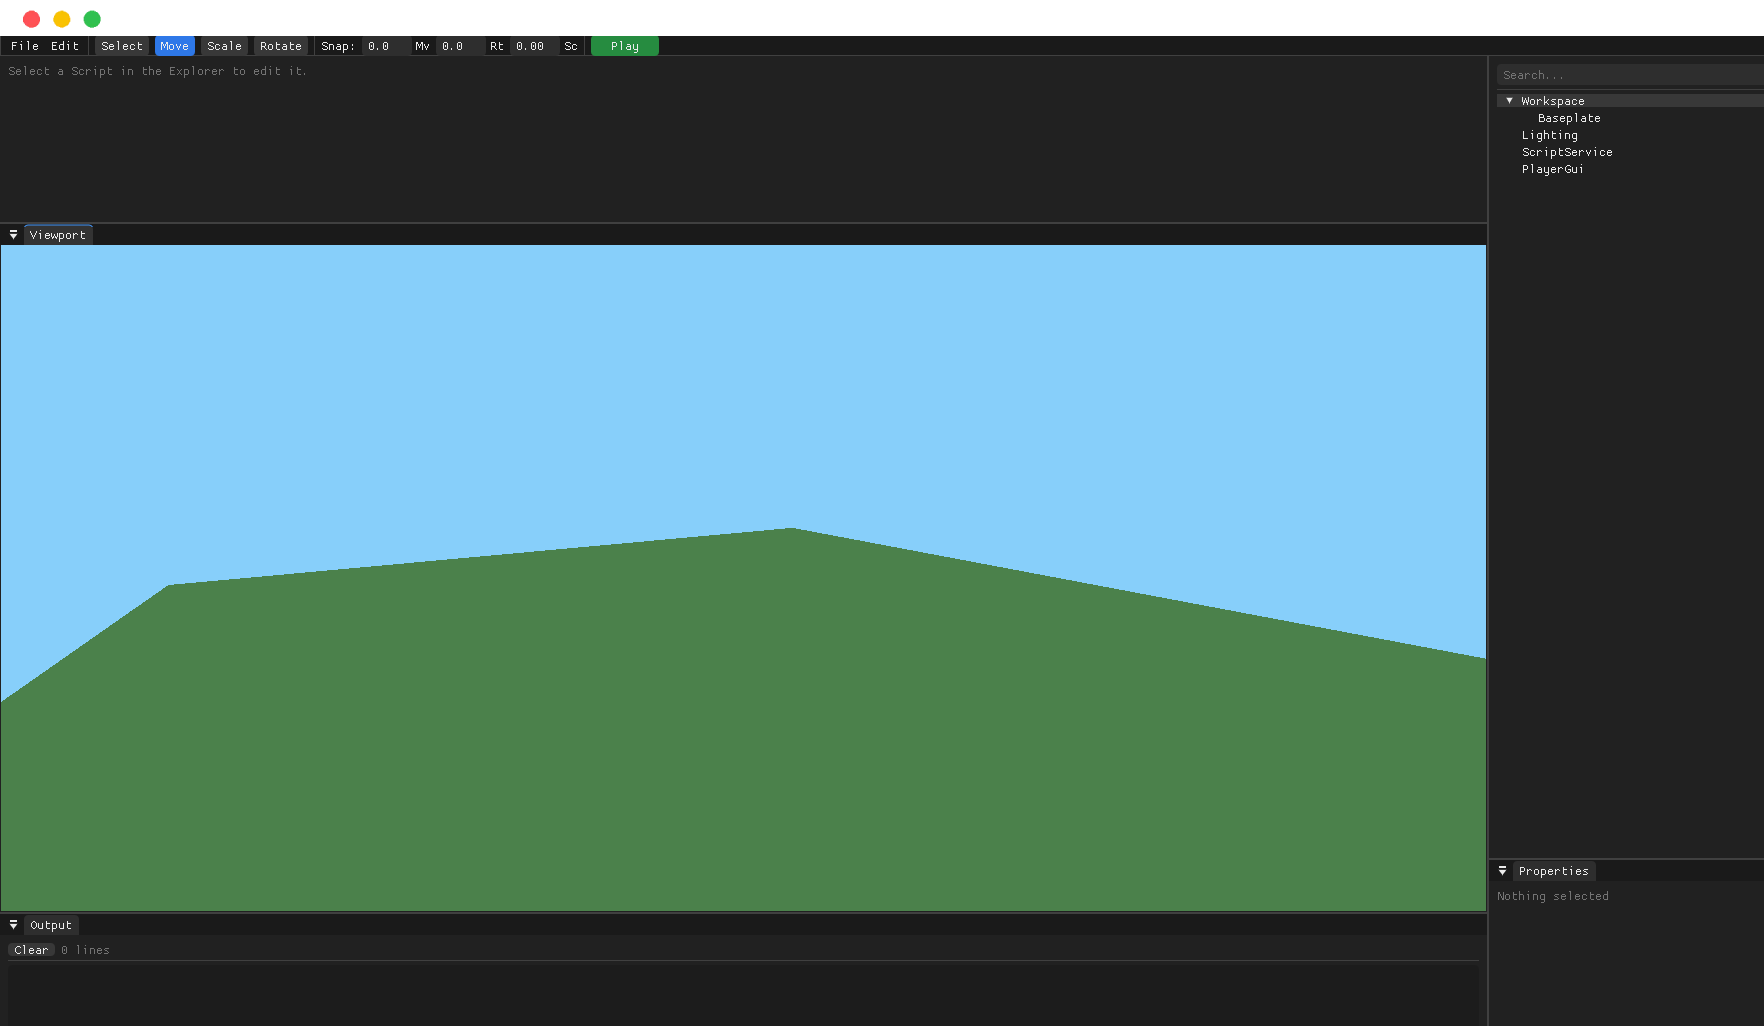Select Lighting in the Explorer
Screen dimensions: 1764x1026
(x=1549, y=134)
